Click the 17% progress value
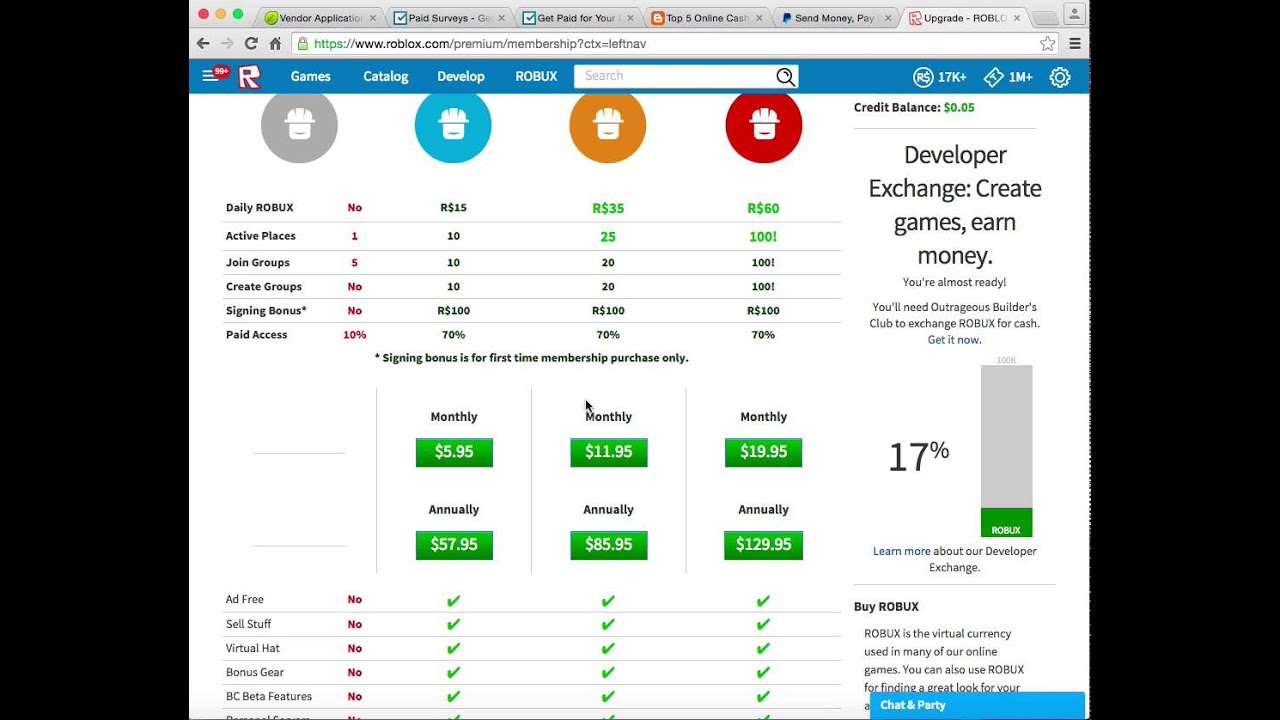 click(x=918, y=456)
